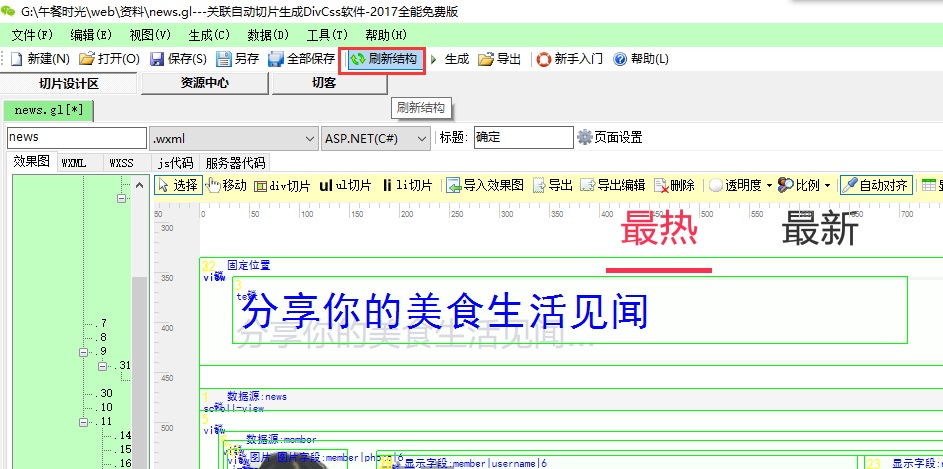Screen dimensions: 943x469
Task: Select the li切片 tool
Action: coord(407,185)
